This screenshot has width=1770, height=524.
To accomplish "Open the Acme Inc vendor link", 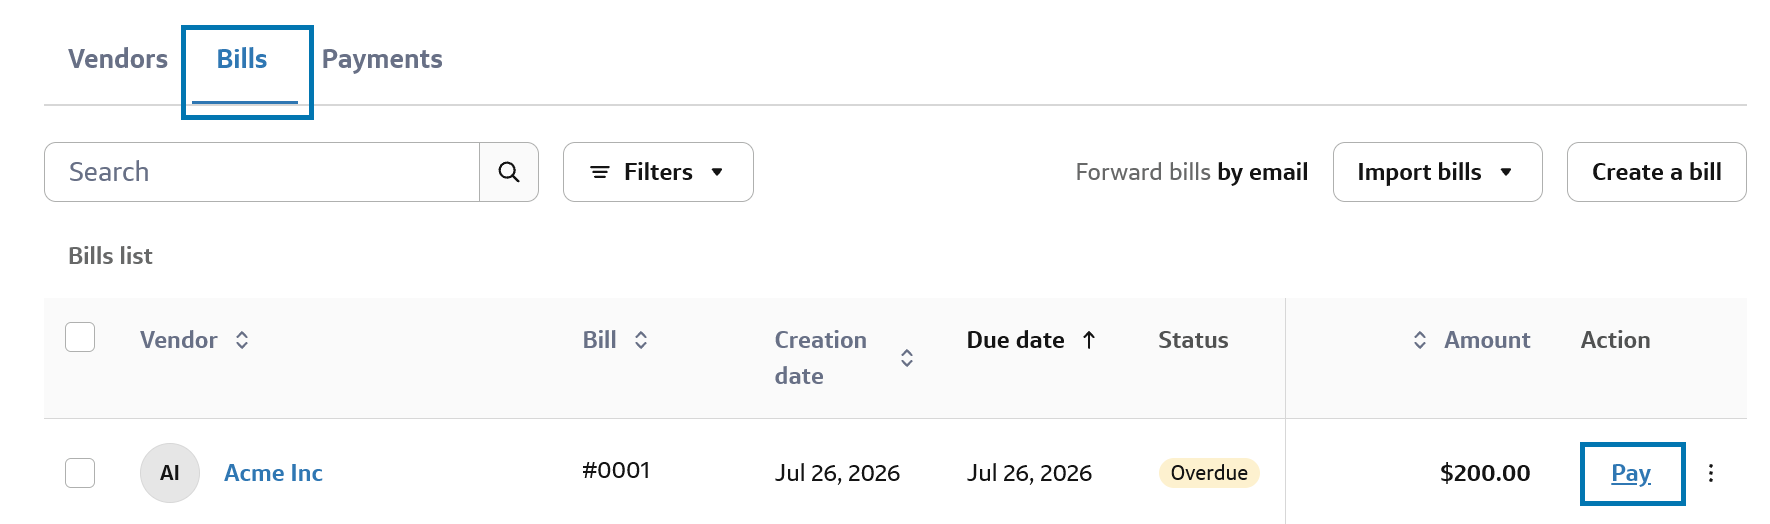I will [273, 473].
